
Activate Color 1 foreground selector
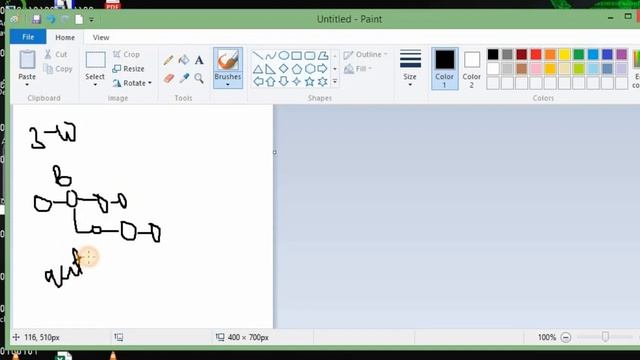[444, 69]
